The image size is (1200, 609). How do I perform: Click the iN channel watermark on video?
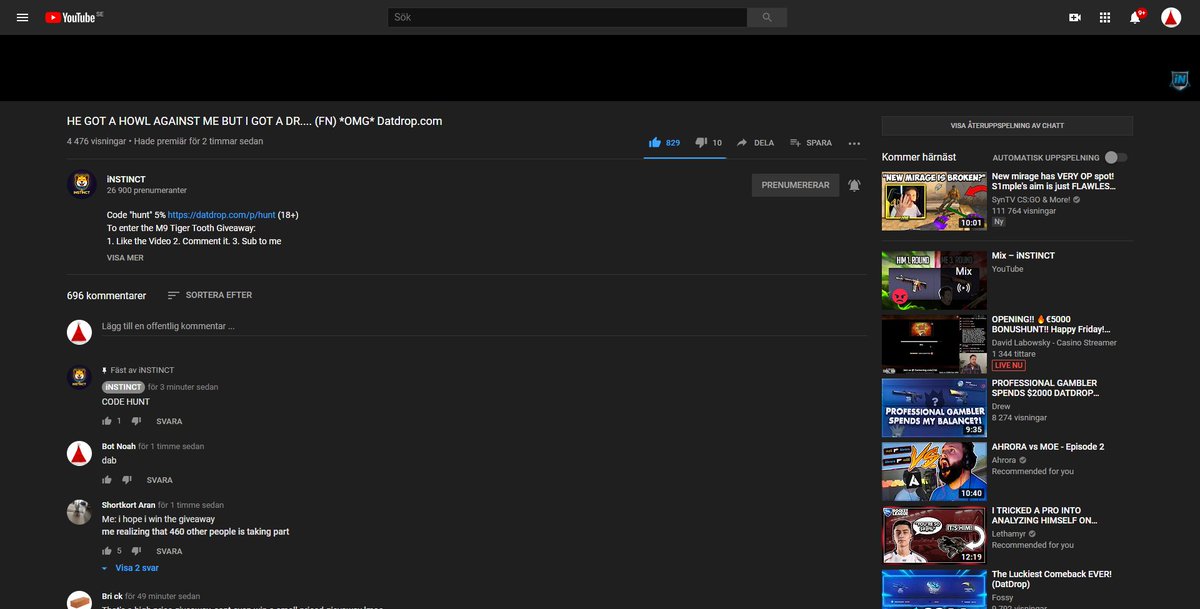click(1179, 80)
